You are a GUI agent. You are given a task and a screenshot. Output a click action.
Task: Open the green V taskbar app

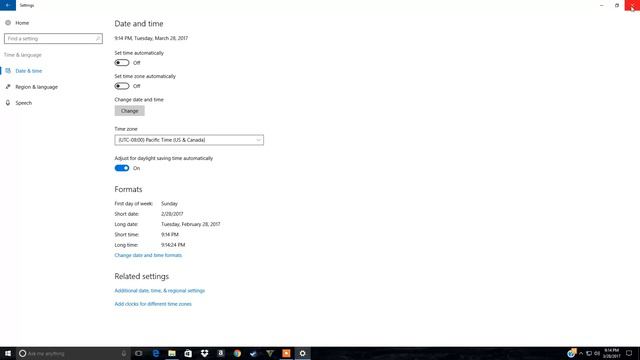(x=270, y=353)
